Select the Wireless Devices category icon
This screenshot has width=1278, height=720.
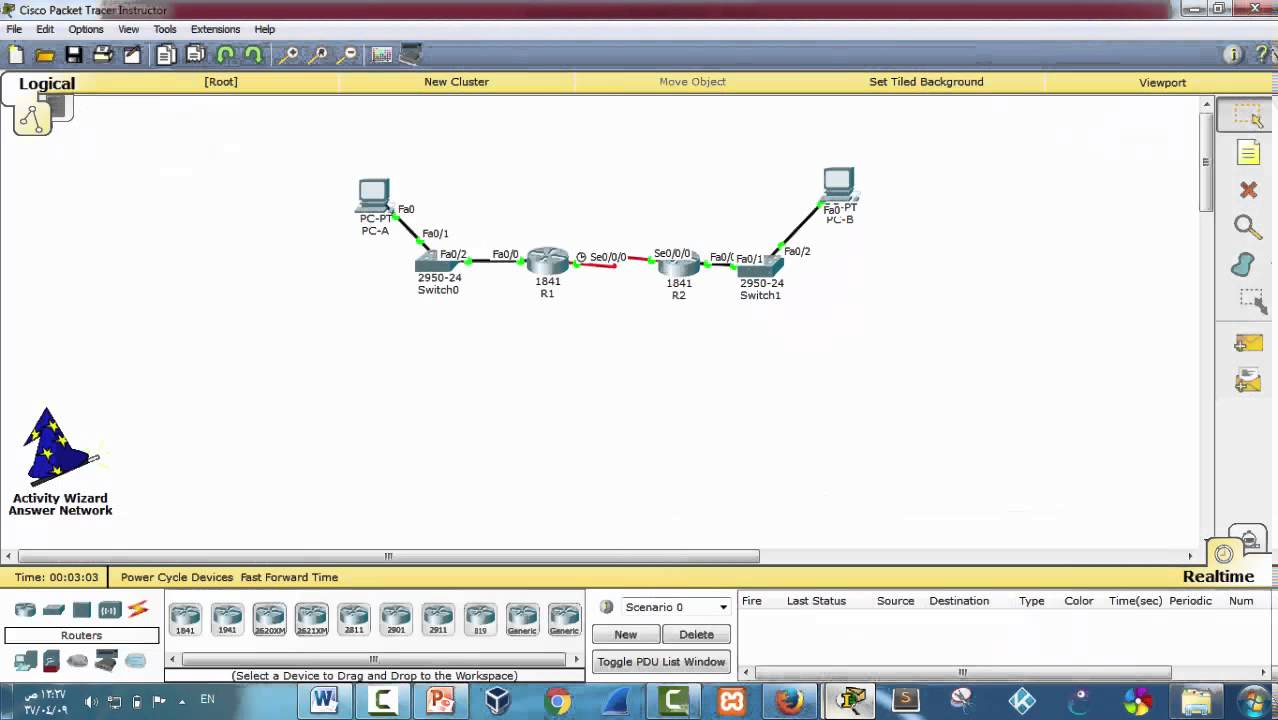(x=110, y=610)
